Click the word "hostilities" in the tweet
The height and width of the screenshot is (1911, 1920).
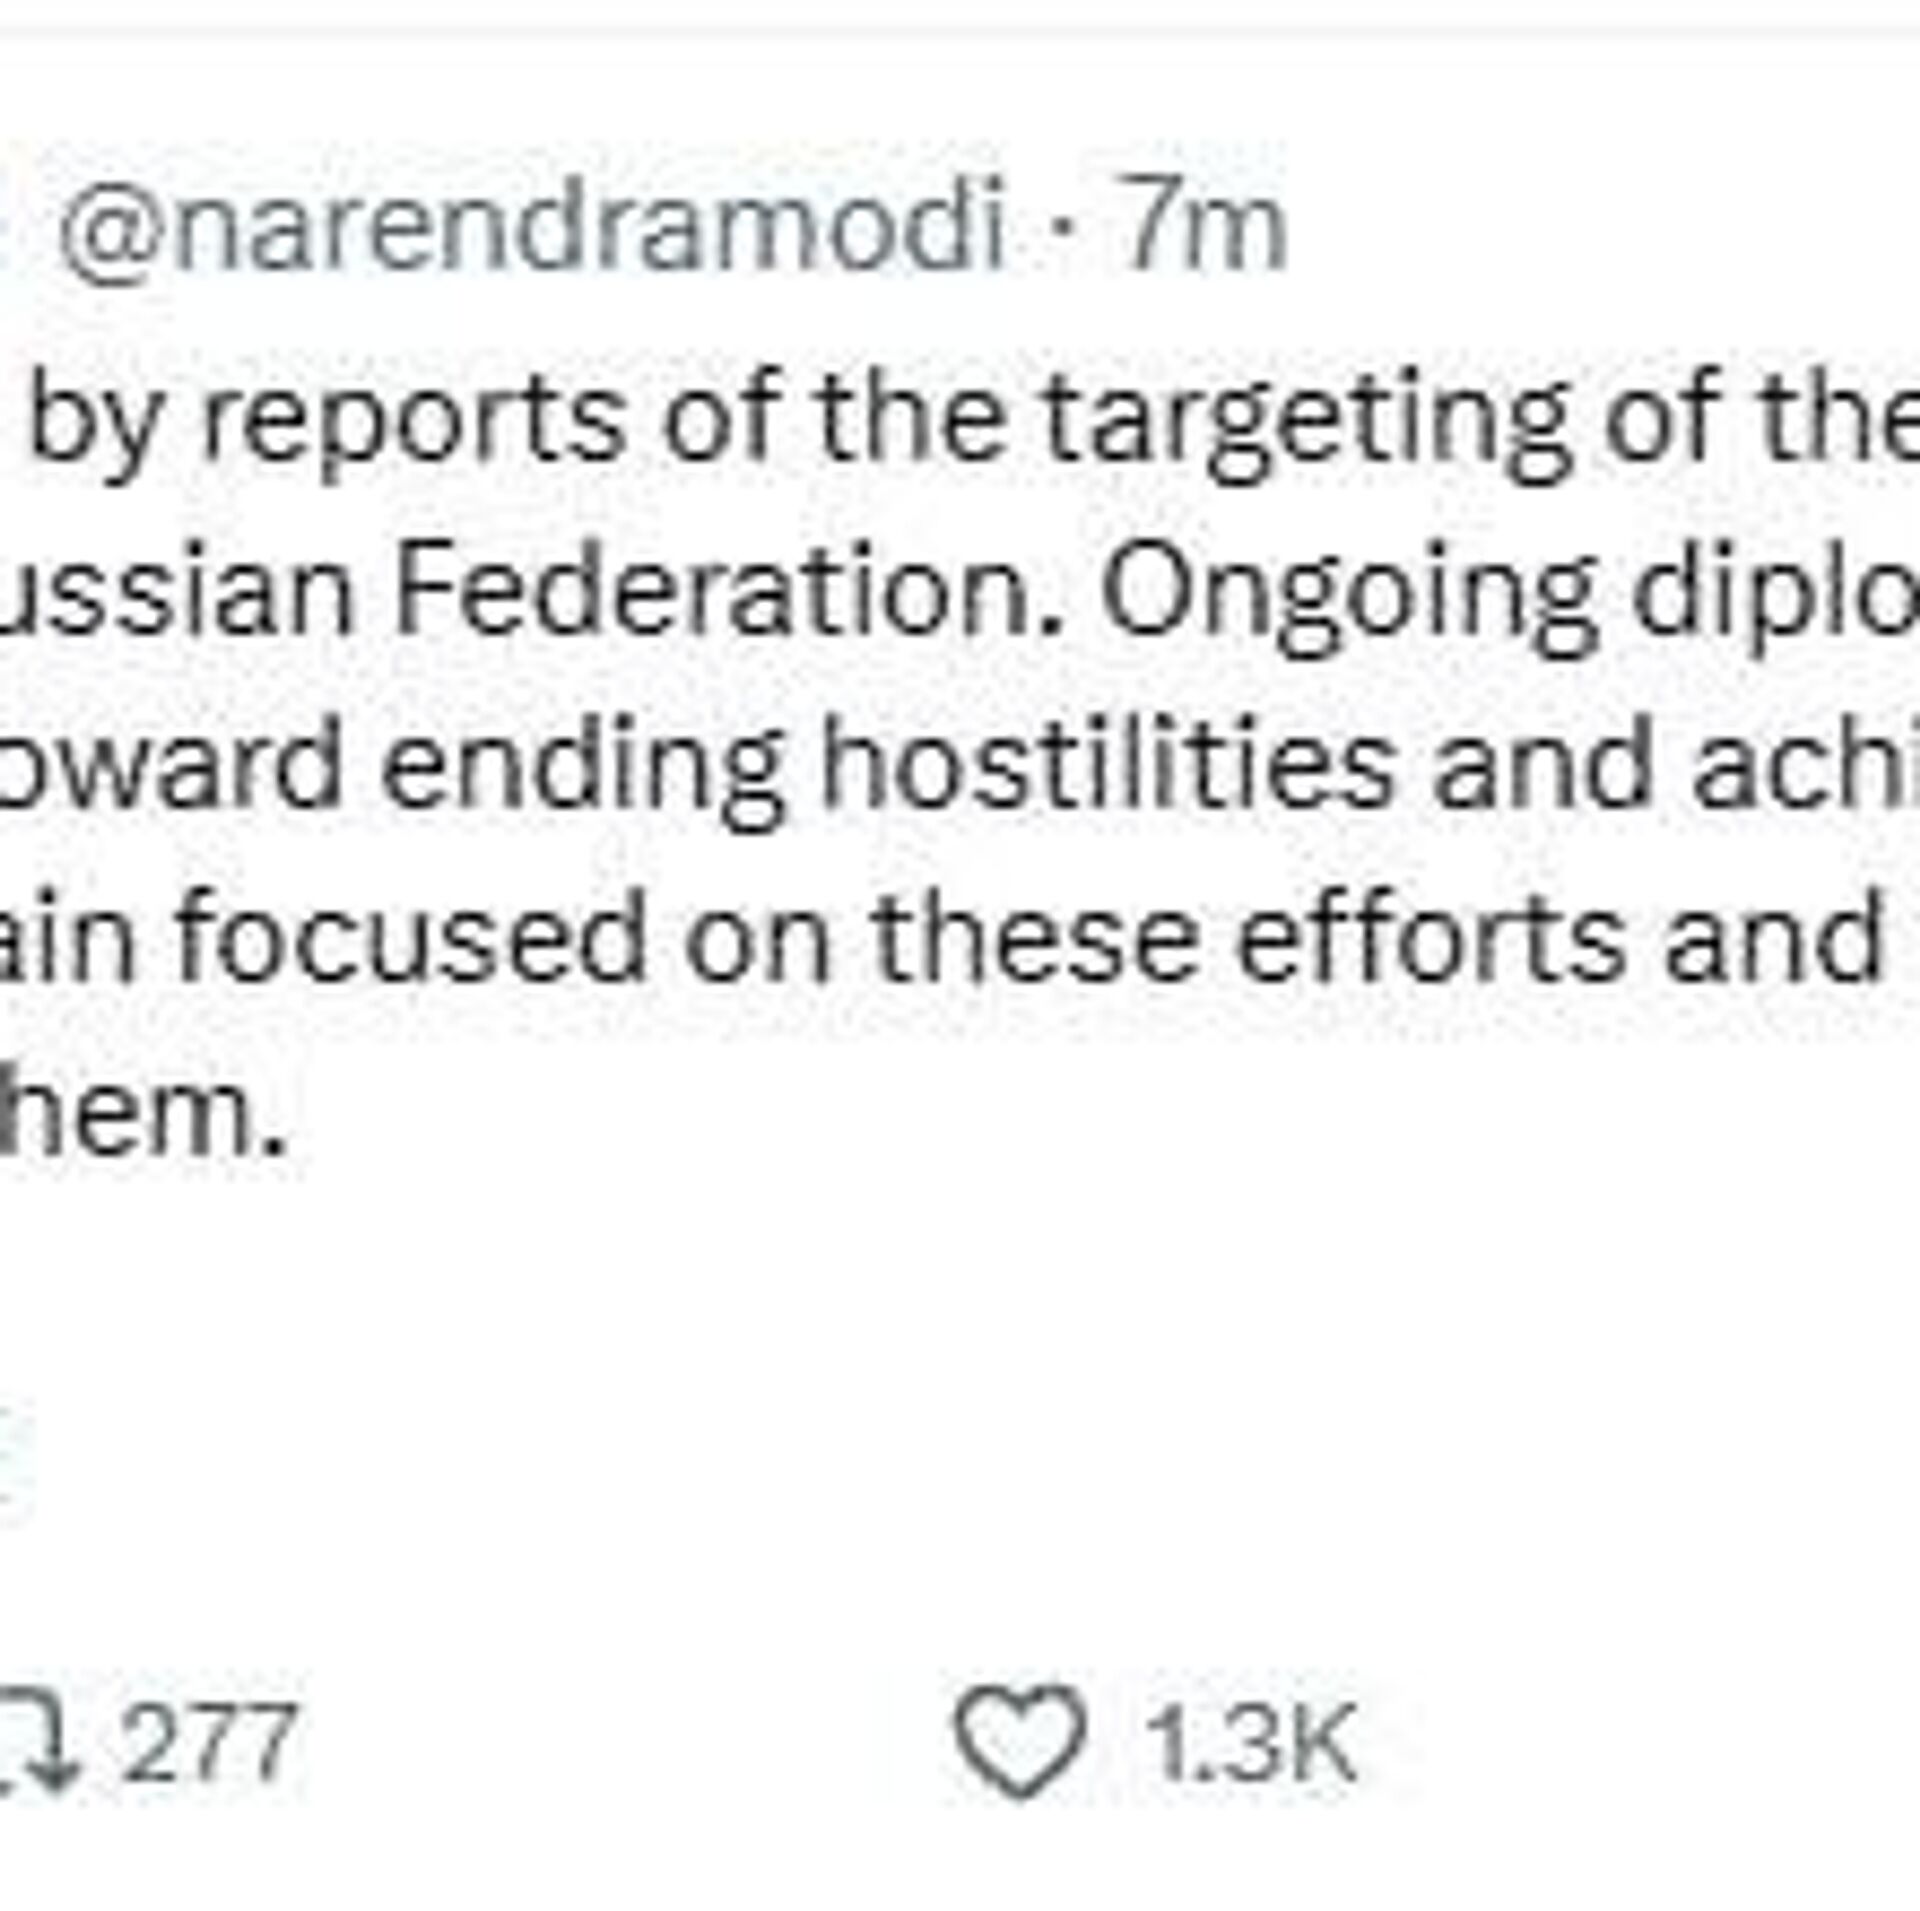(1105, 766)
